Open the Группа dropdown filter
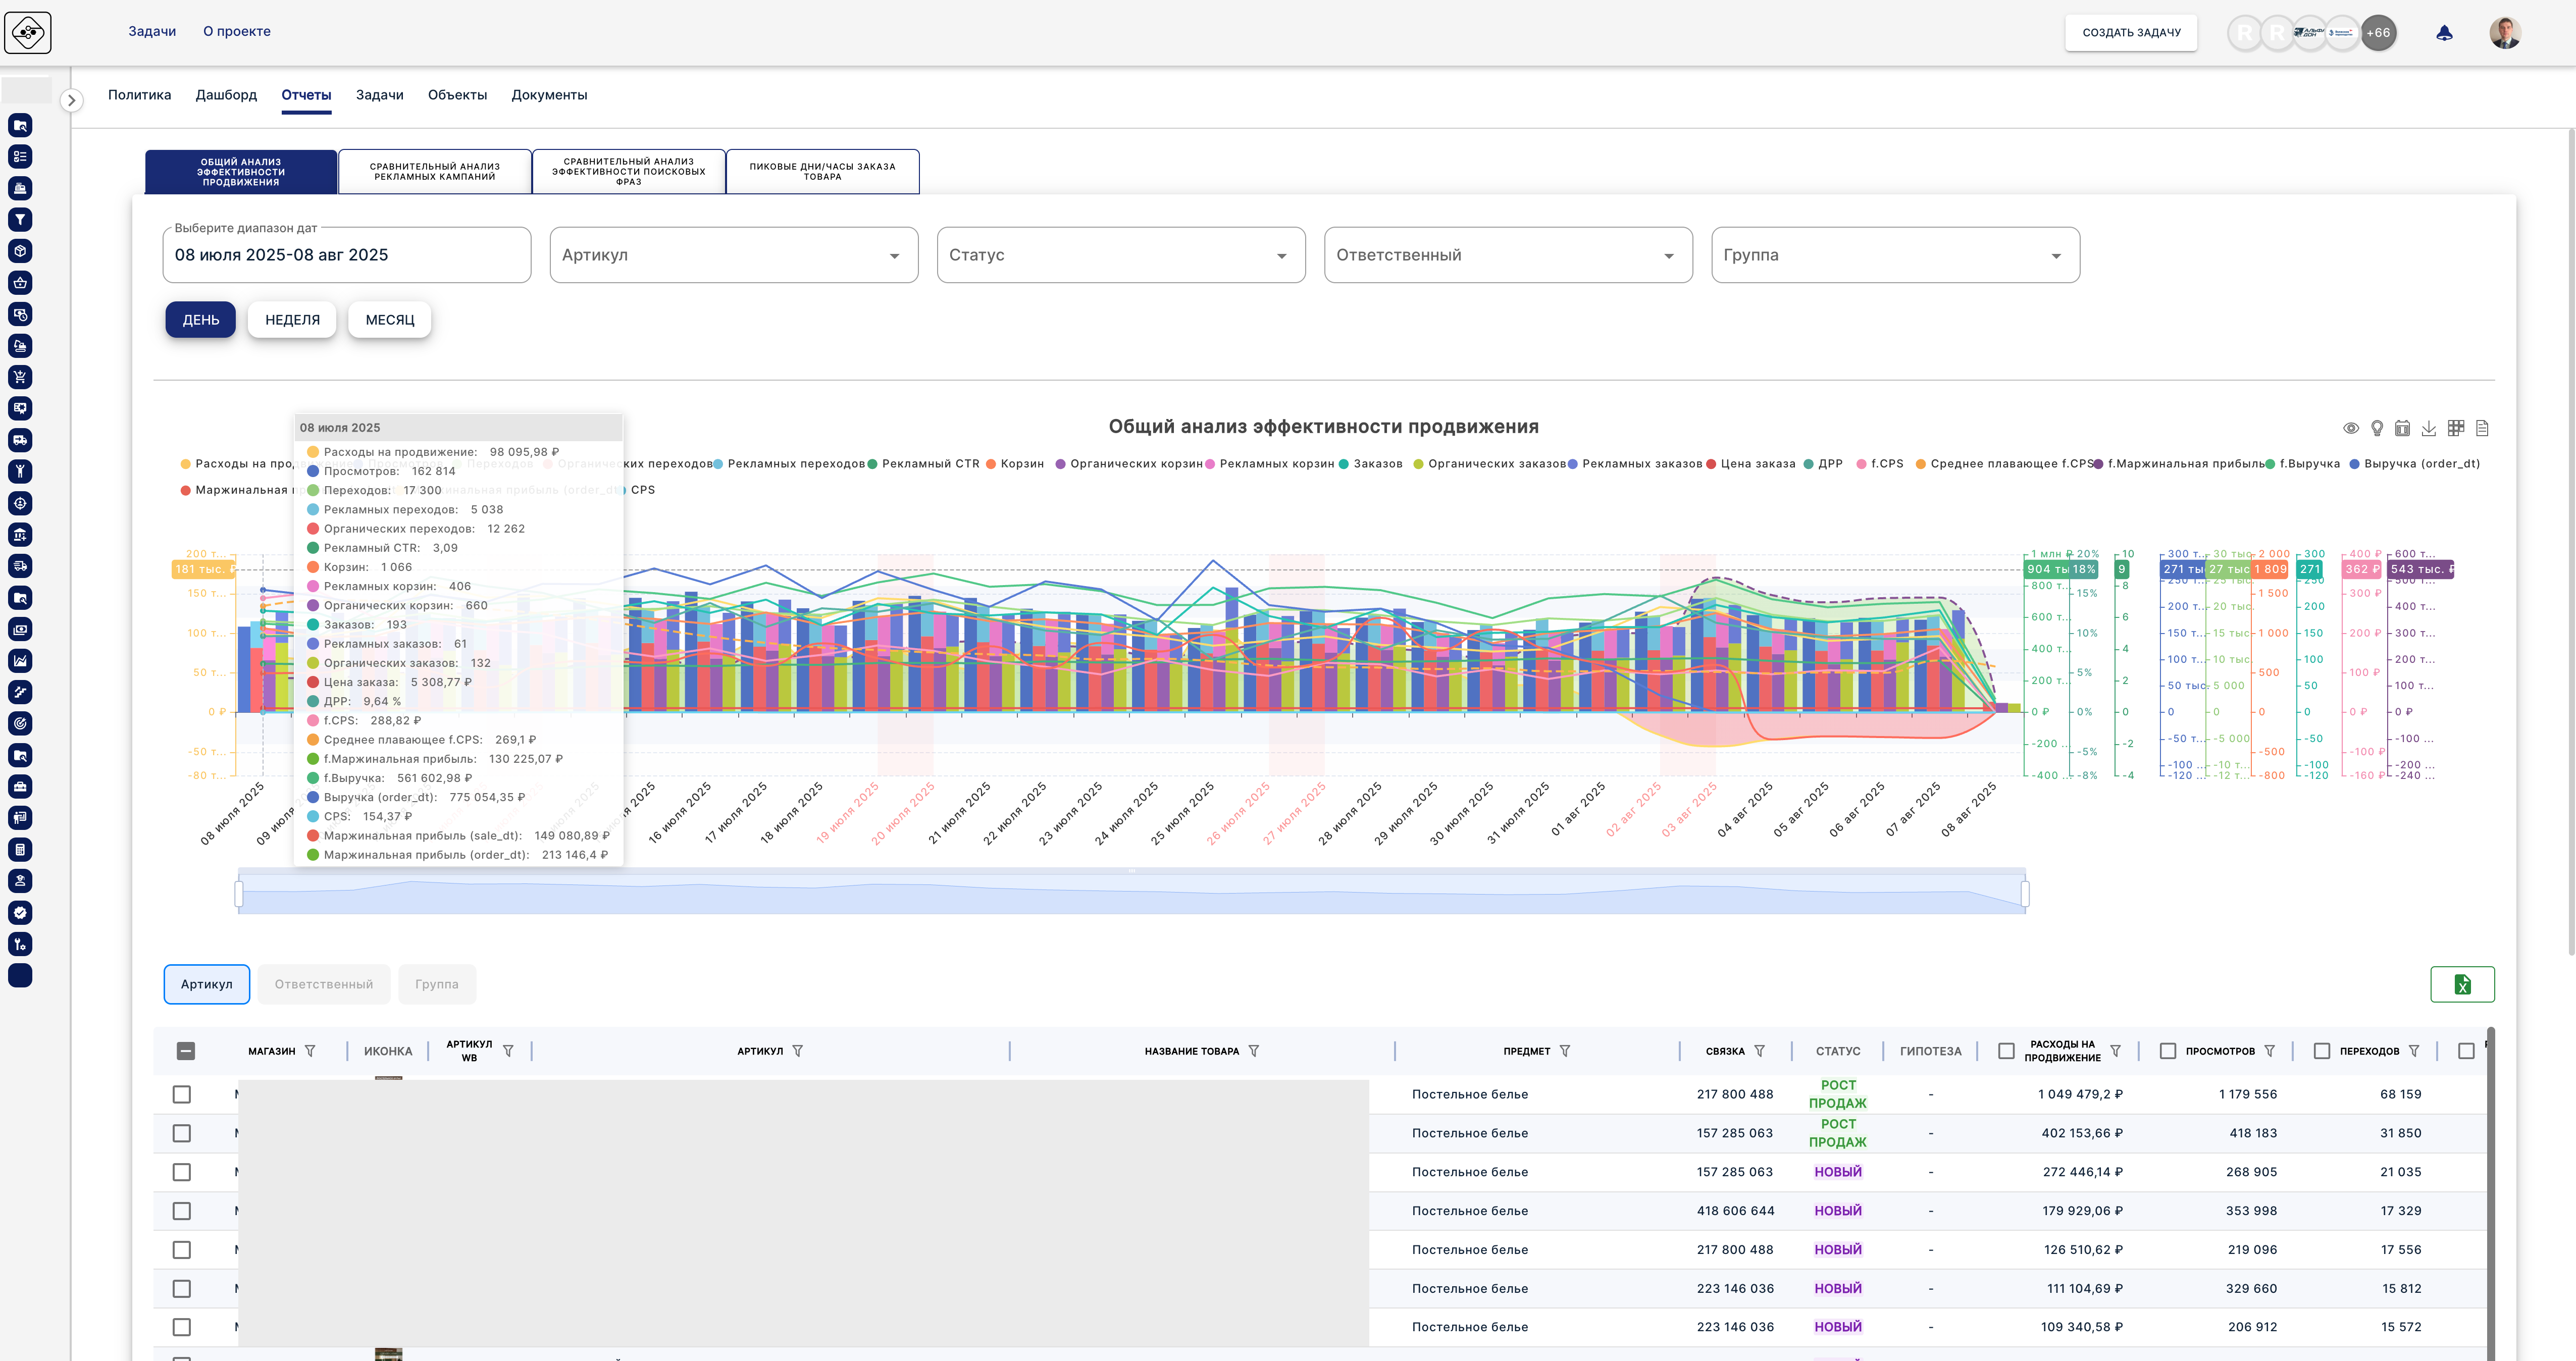This screenshot has height=1361, width=2576. [1895, 255]
